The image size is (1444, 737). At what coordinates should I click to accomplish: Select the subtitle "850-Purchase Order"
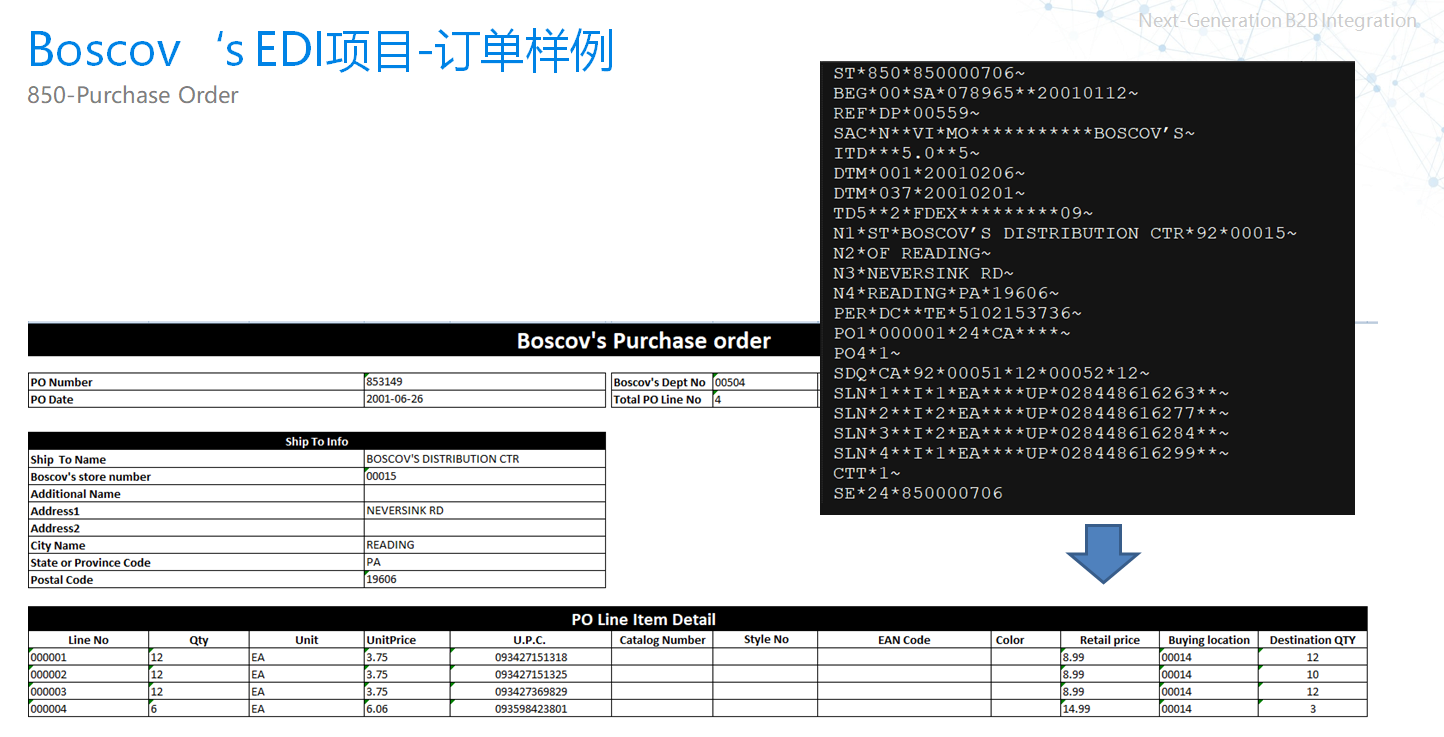pyautogui.click(x=133, y=96)
